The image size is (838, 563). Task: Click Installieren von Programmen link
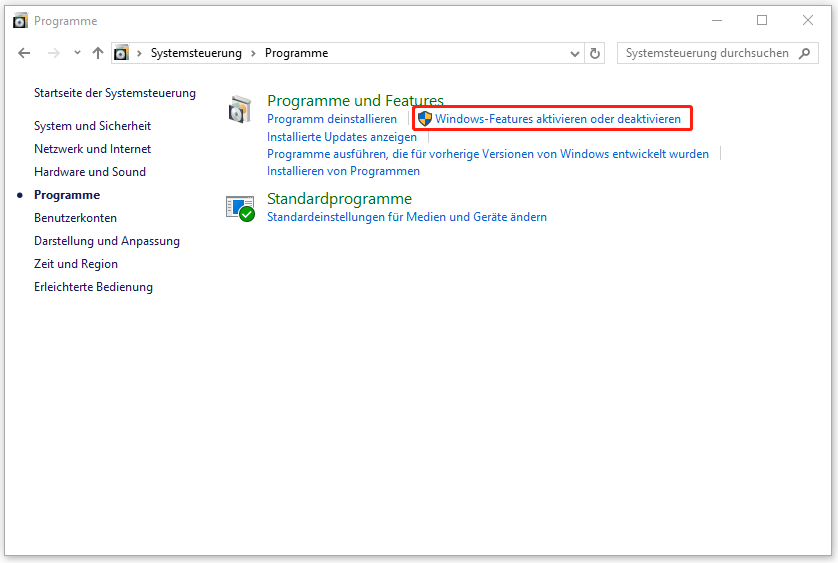tap(344, 171)
